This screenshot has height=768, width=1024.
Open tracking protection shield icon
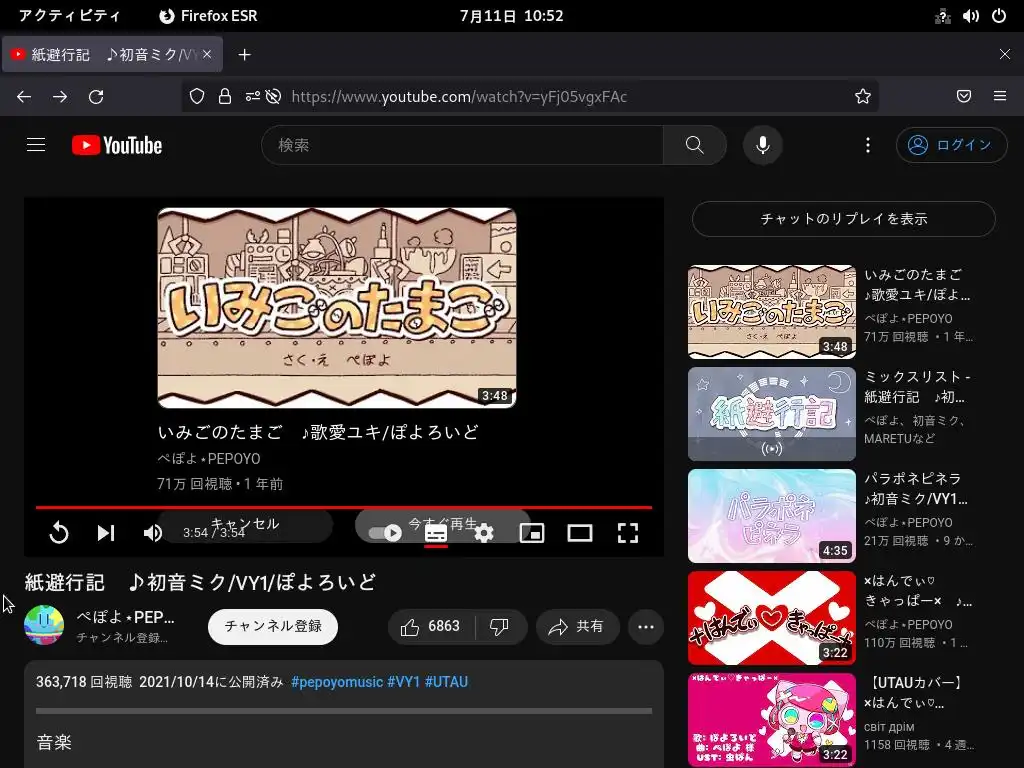[197, 97]
